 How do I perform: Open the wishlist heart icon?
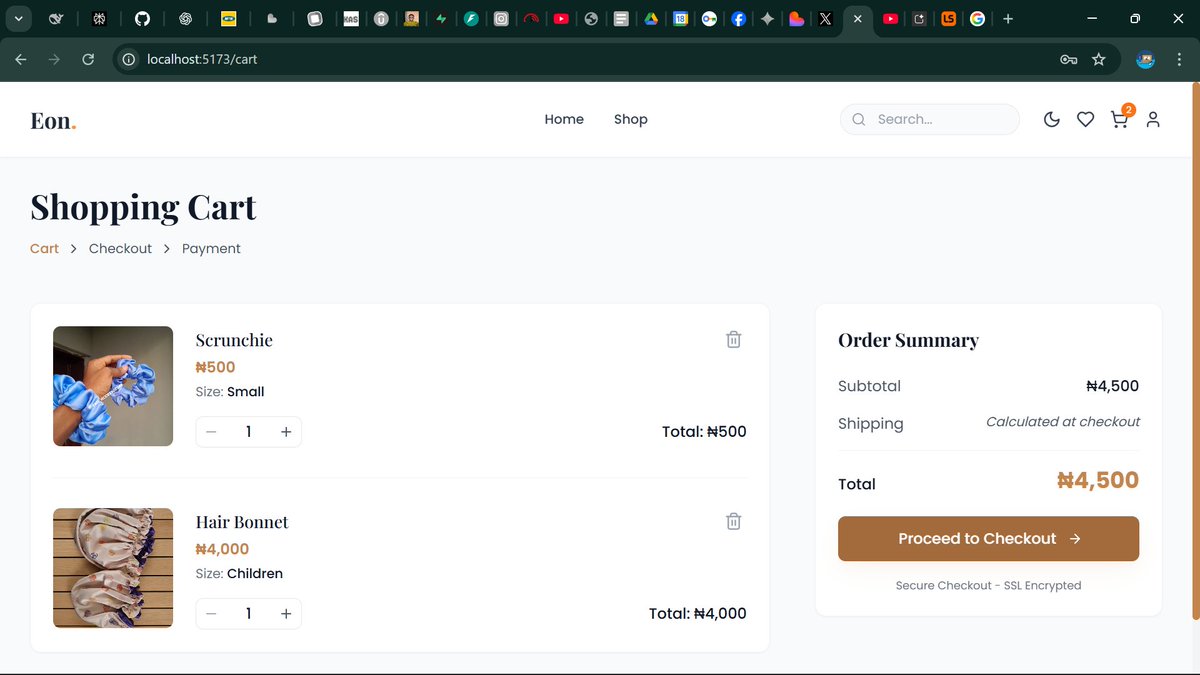pos(1085,119)
